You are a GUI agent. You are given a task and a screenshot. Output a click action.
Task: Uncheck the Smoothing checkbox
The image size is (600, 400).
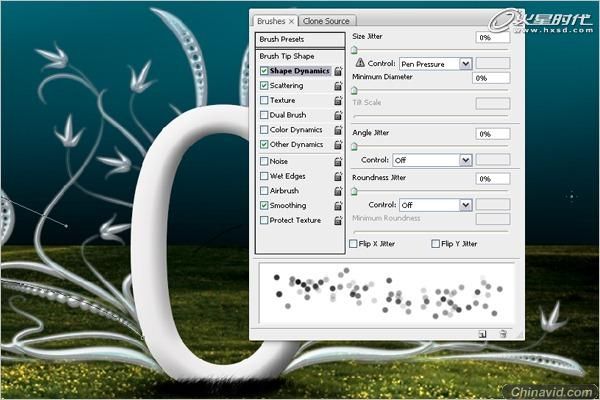point(264,206)
